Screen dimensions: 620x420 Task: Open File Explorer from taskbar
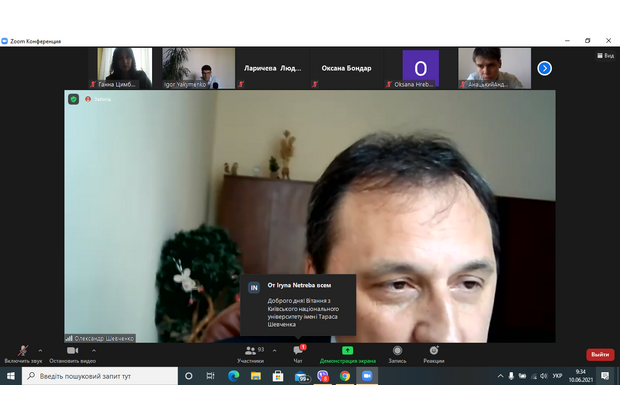256,376
